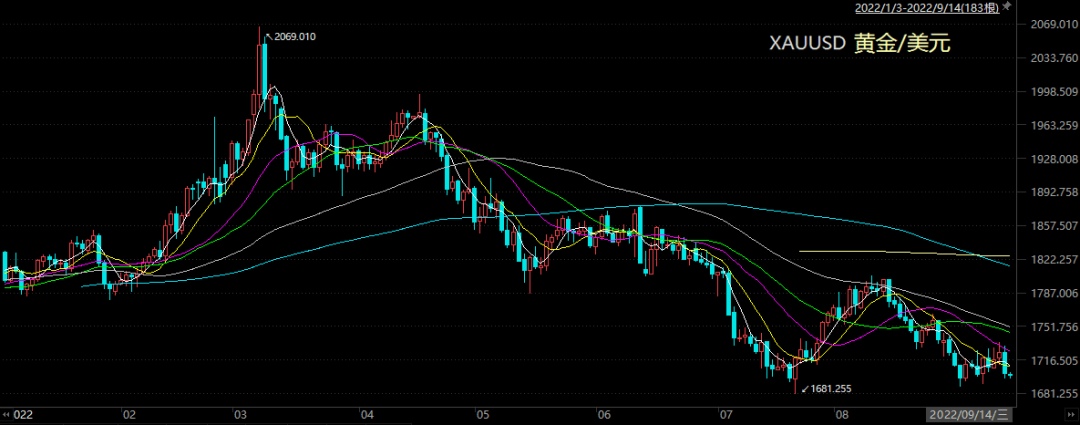This screenshot has height=425, width=1080.
Task: Click the 1681.255 low price marker
Action: 829,388
